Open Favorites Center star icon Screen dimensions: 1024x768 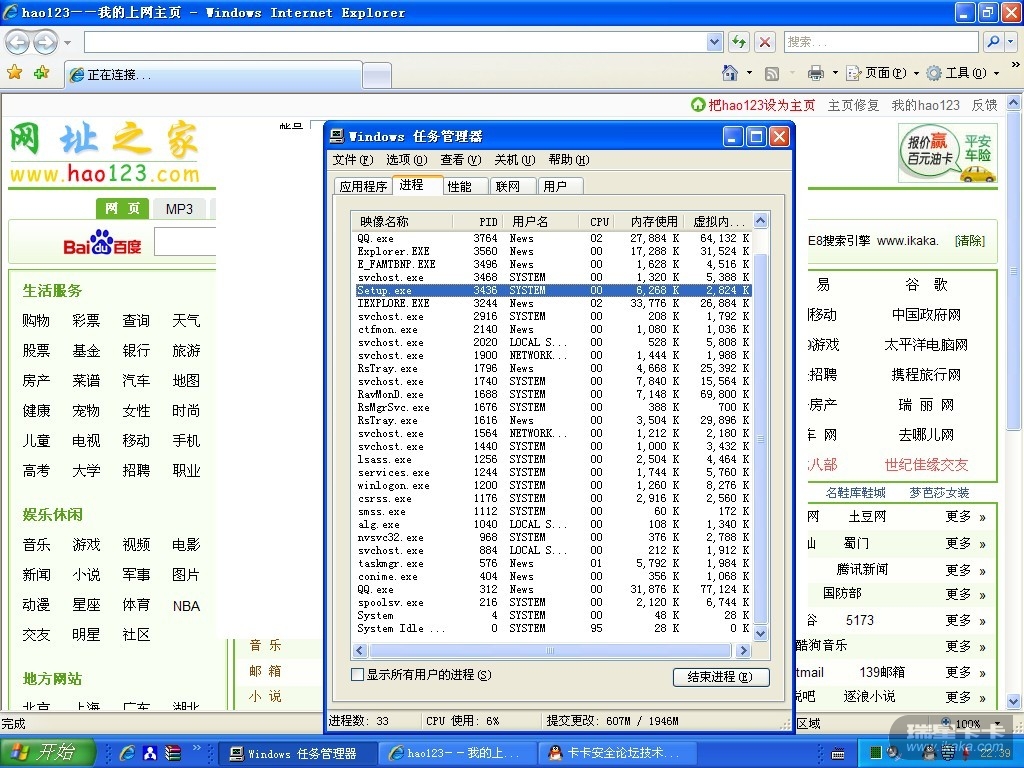[x=14, y=72]
